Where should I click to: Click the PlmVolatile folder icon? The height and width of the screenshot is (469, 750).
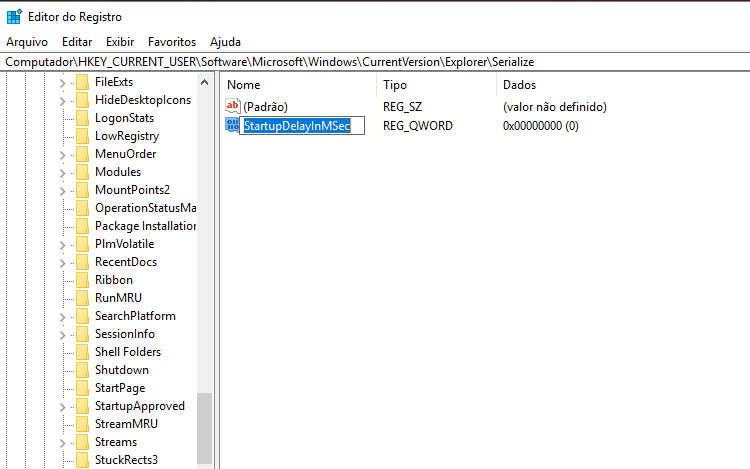(x=82, y=244)
